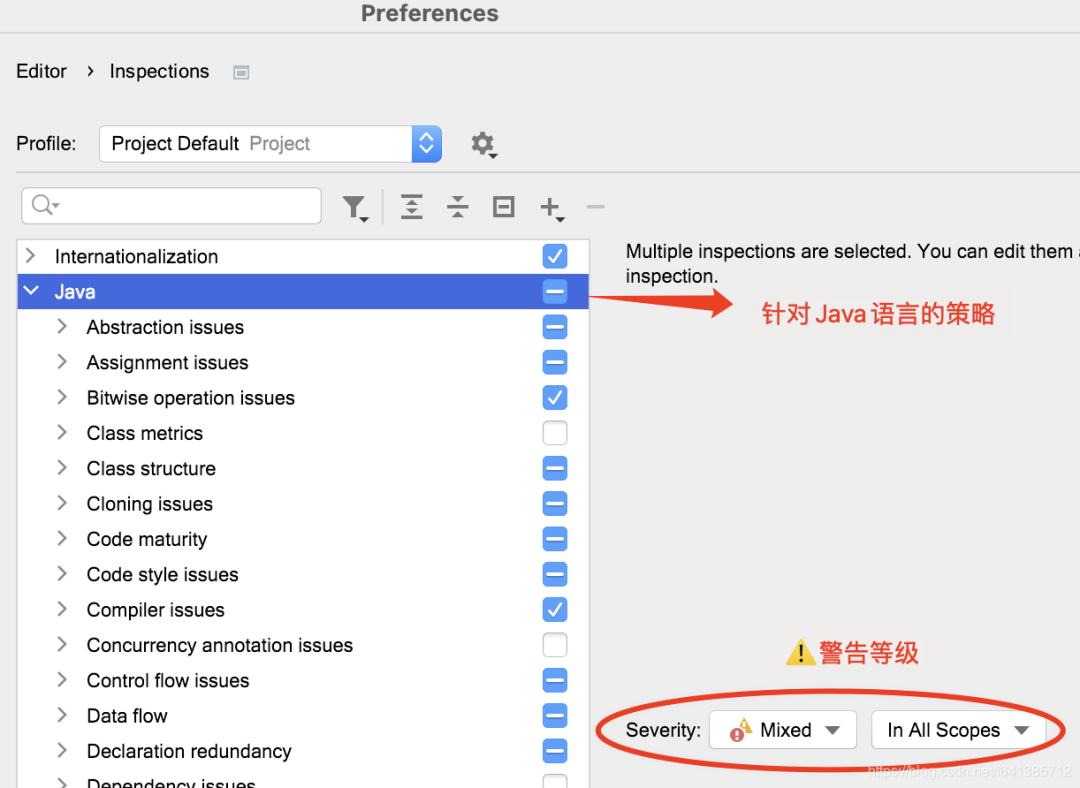This screenshot has width=1080, height=788.
Task: Uncheck the Internationalization checkbox
Action: pyautogui.click(x=554, y=256)
